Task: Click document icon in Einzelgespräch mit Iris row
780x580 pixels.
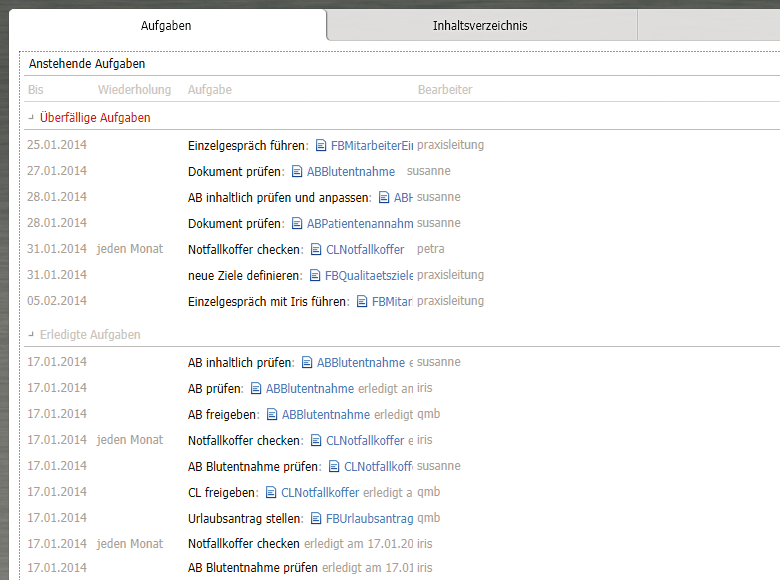Action: click(x=361, y=302)
